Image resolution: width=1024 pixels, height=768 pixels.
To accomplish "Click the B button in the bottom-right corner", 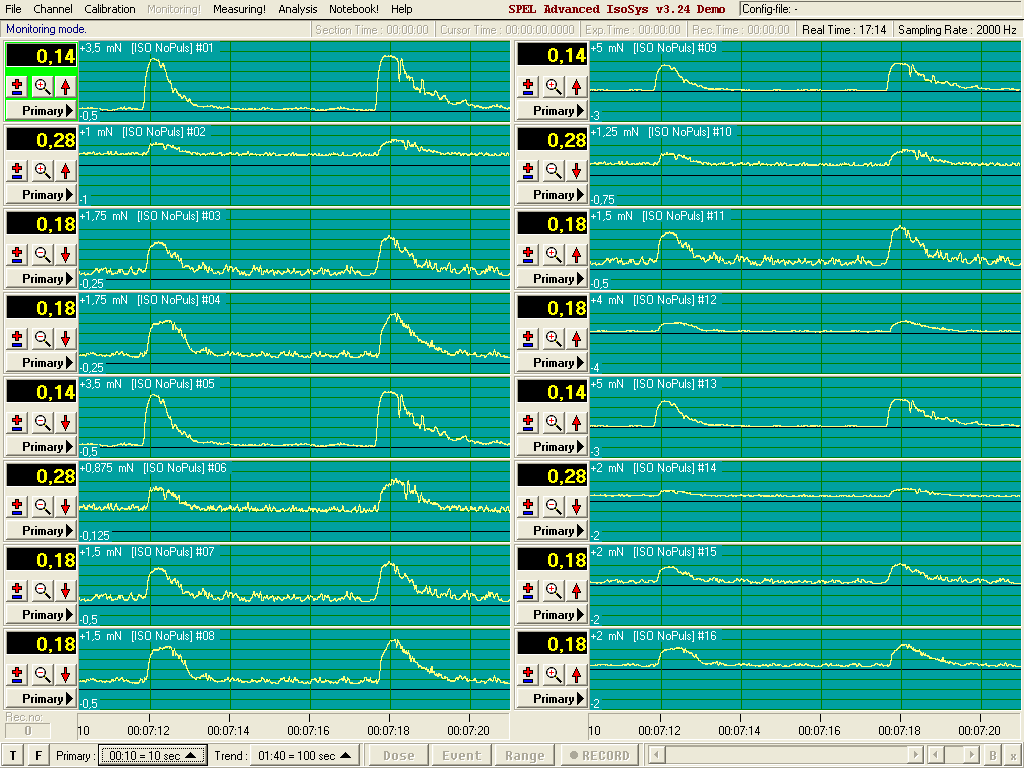I will (992, 755).
